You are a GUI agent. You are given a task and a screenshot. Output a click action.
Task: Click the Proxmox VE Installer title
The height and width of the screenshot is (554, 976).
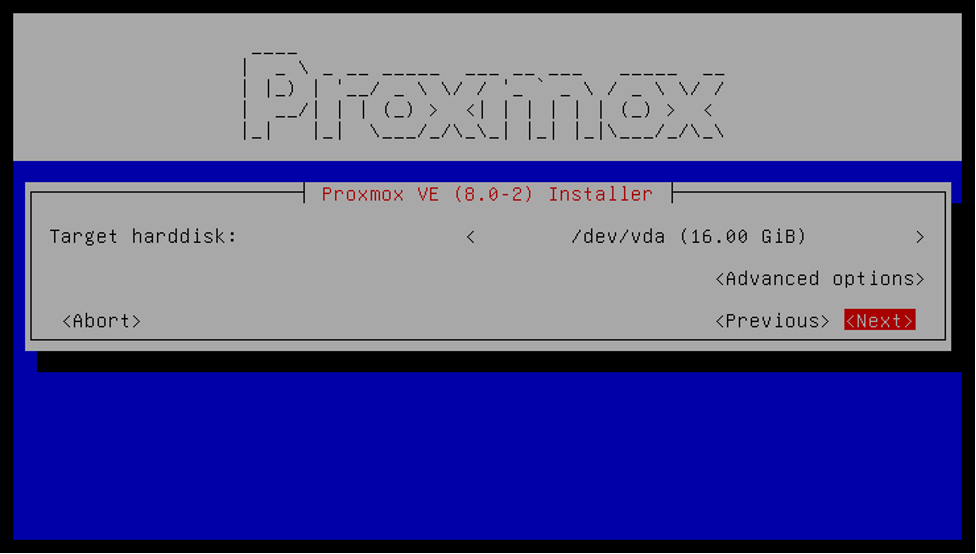487,194
